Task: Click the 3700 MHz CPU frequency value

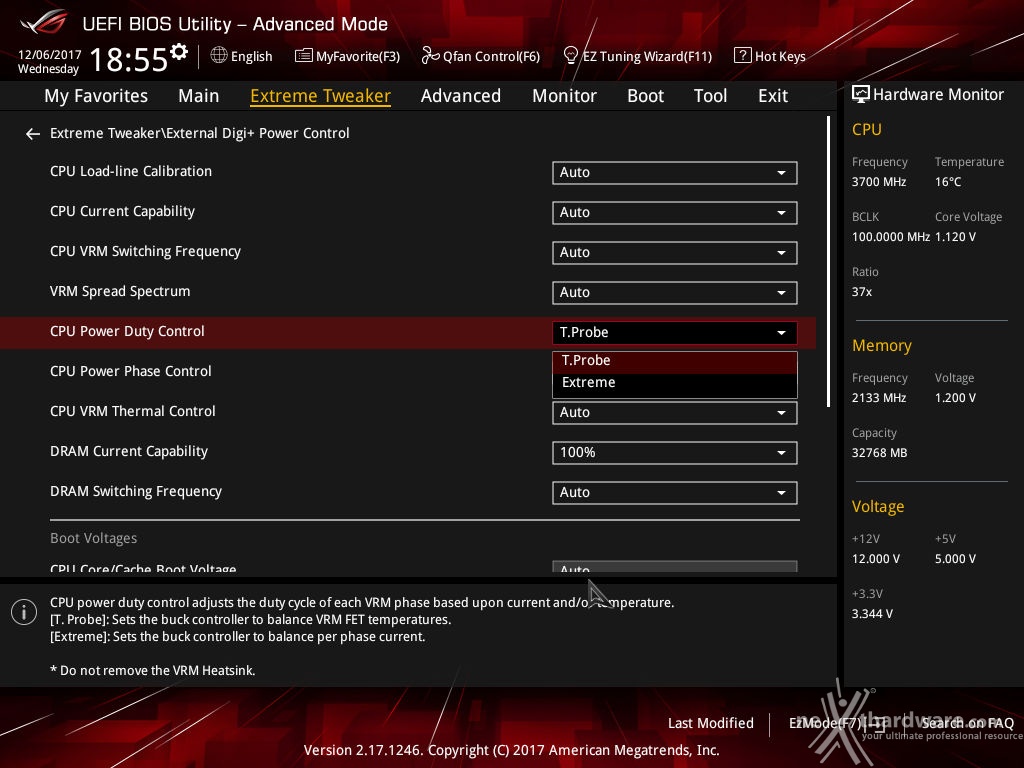Action: 878,182
